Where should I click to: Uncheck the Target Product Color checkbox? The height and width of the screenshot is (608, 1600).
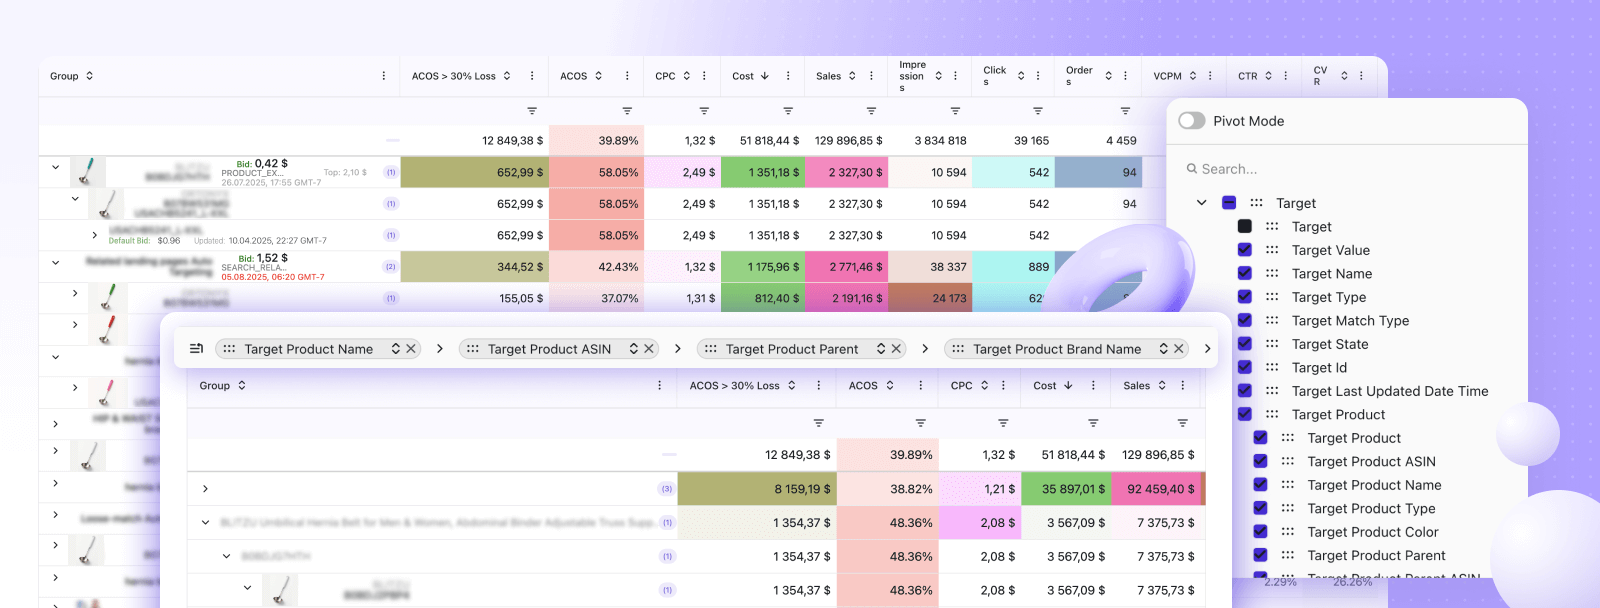click(1261, 532)
